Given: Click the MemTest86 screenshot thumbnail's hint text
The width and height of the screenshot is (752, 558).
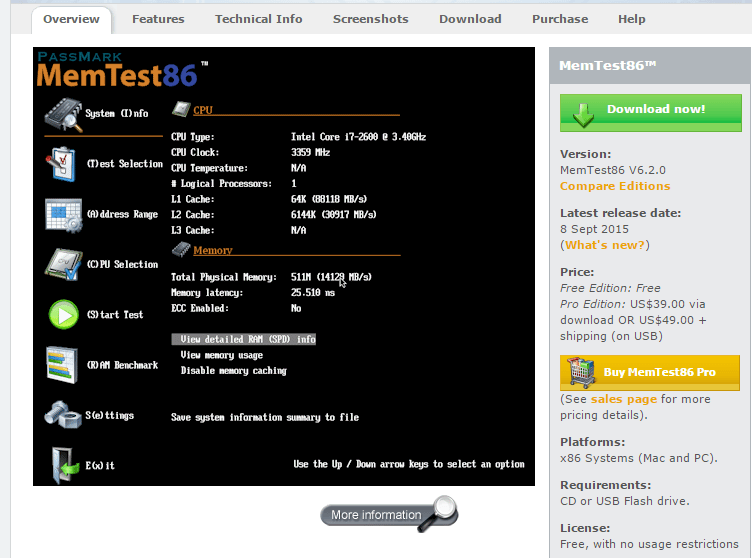Looking at the screenshot, I should [x=409, y=464].
